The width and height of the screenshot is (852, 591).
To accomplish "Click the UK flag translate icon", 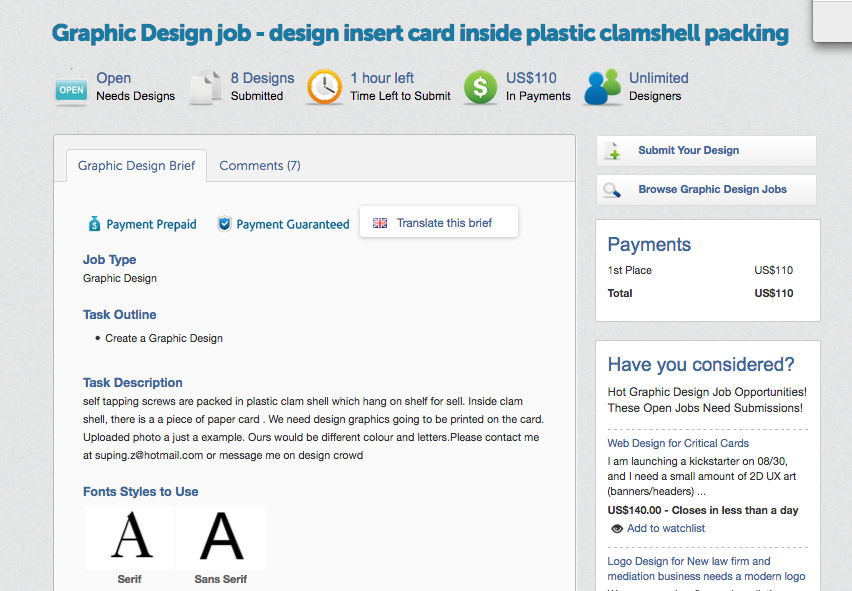I will (x=380, y=223).
